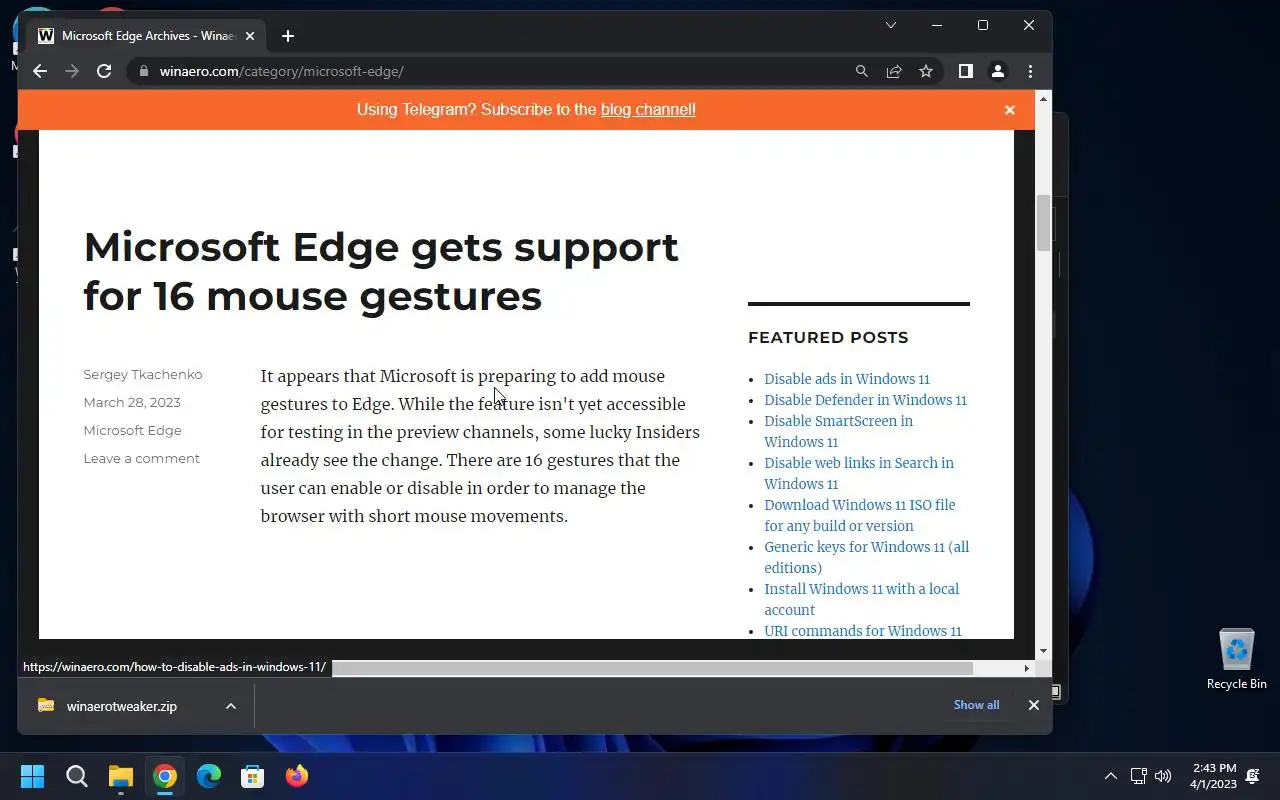Image resolution: width=1280 pixels, height=800 pixels.
Task: Open author Sergey Tkachenko's page
Action: tap(143, 374)
